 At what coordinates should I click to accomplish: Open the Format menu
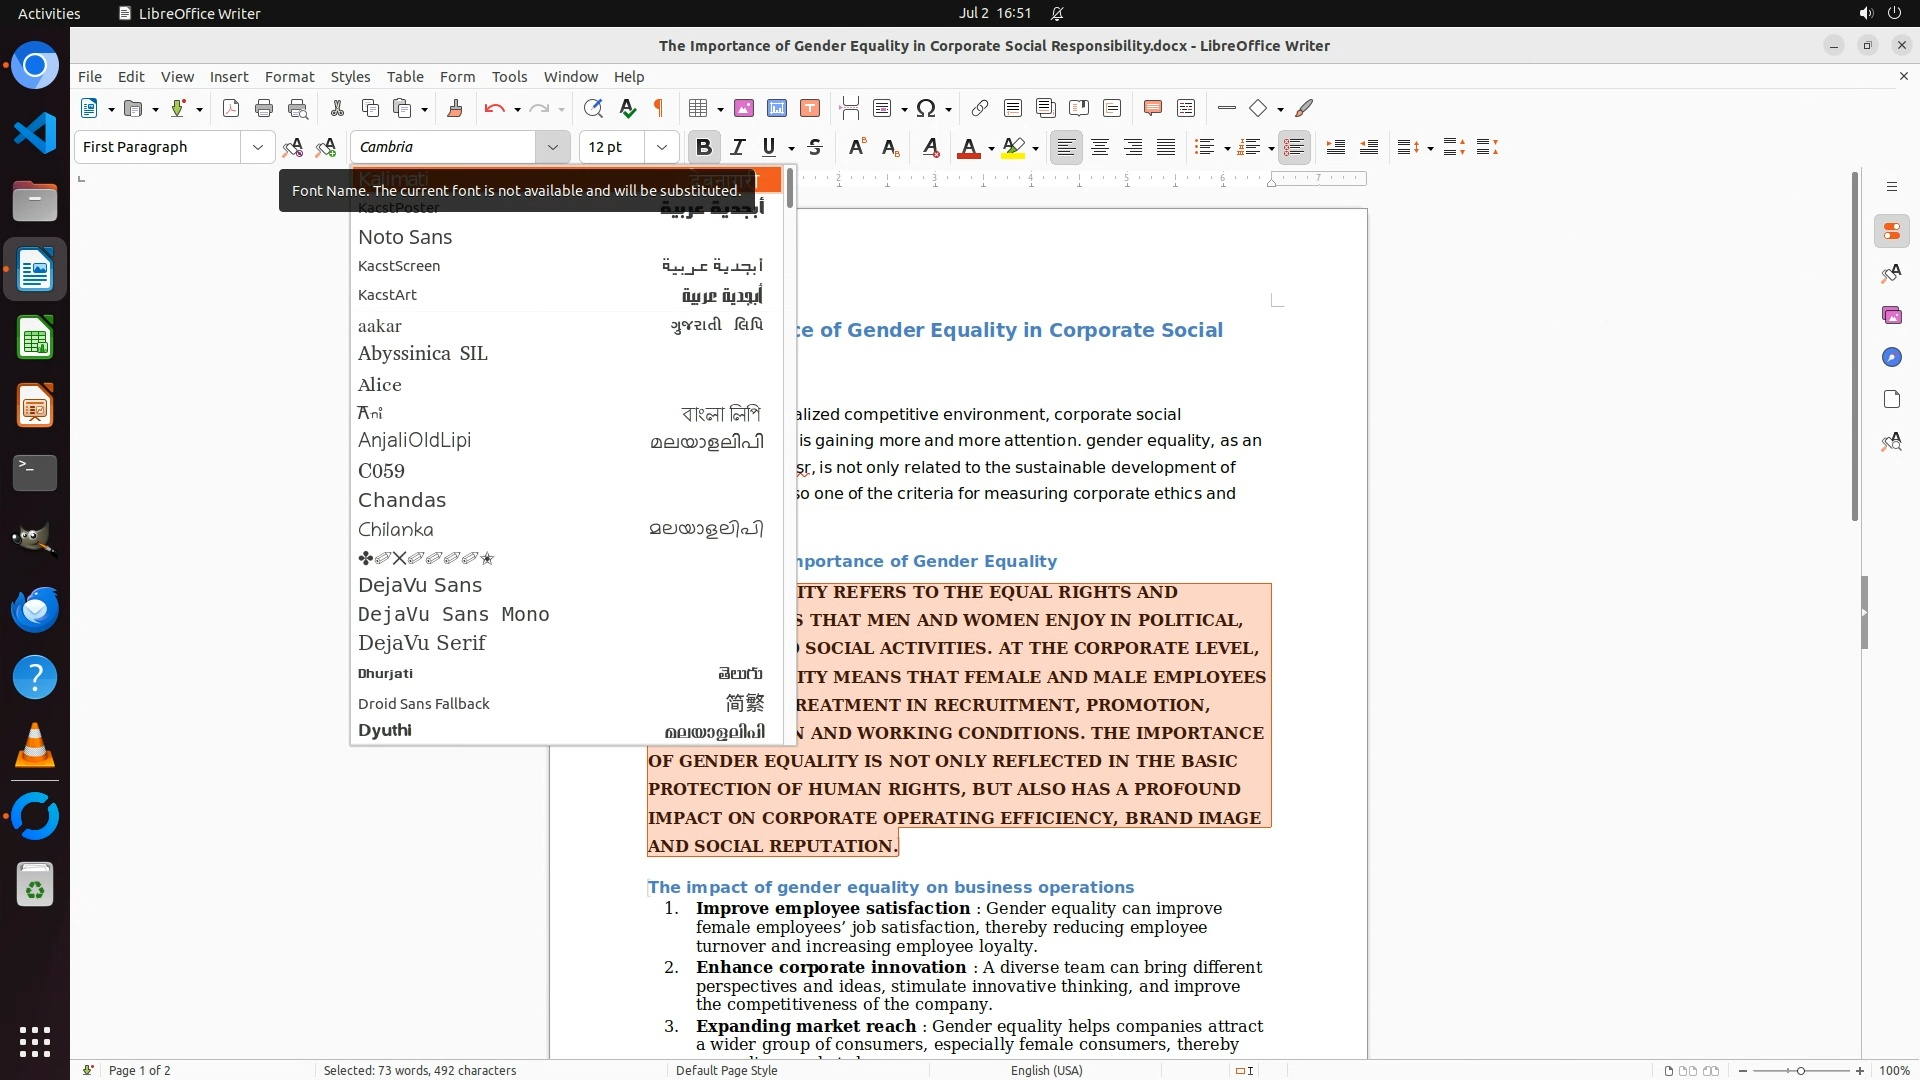point(289,76)
